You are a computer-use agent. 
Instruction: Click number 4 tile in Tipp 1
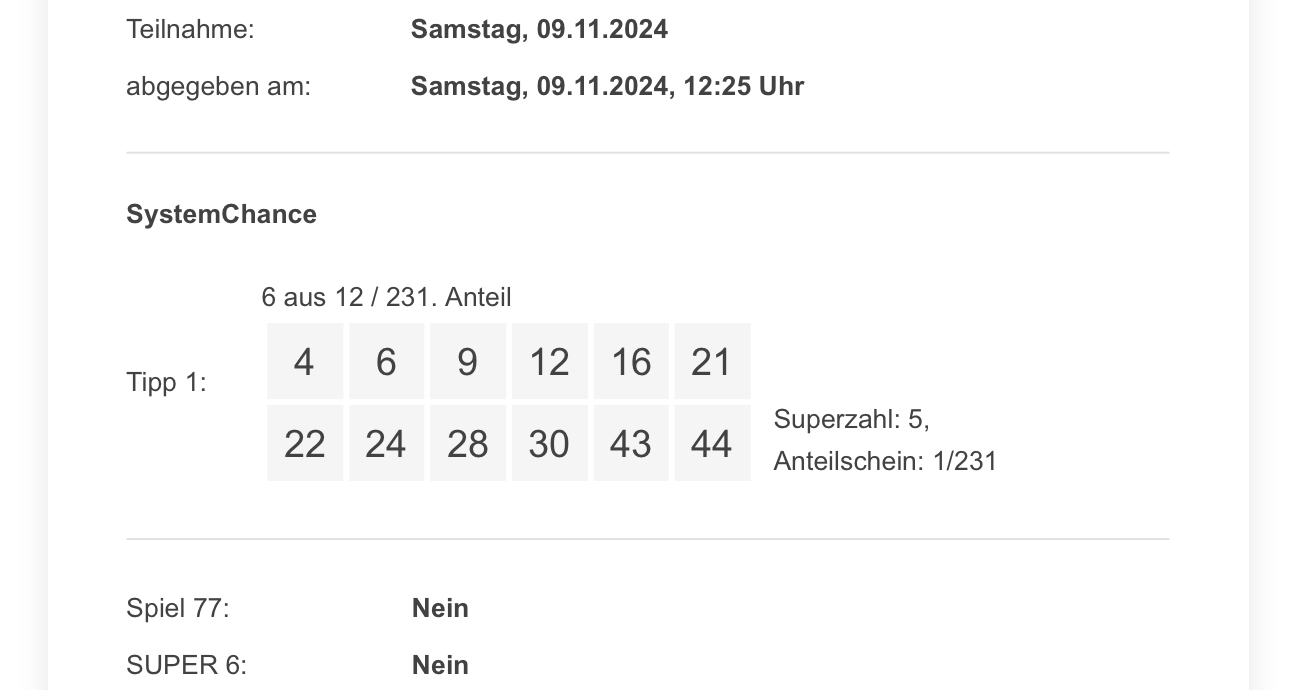pyautogui.click(x=305, y=361)
